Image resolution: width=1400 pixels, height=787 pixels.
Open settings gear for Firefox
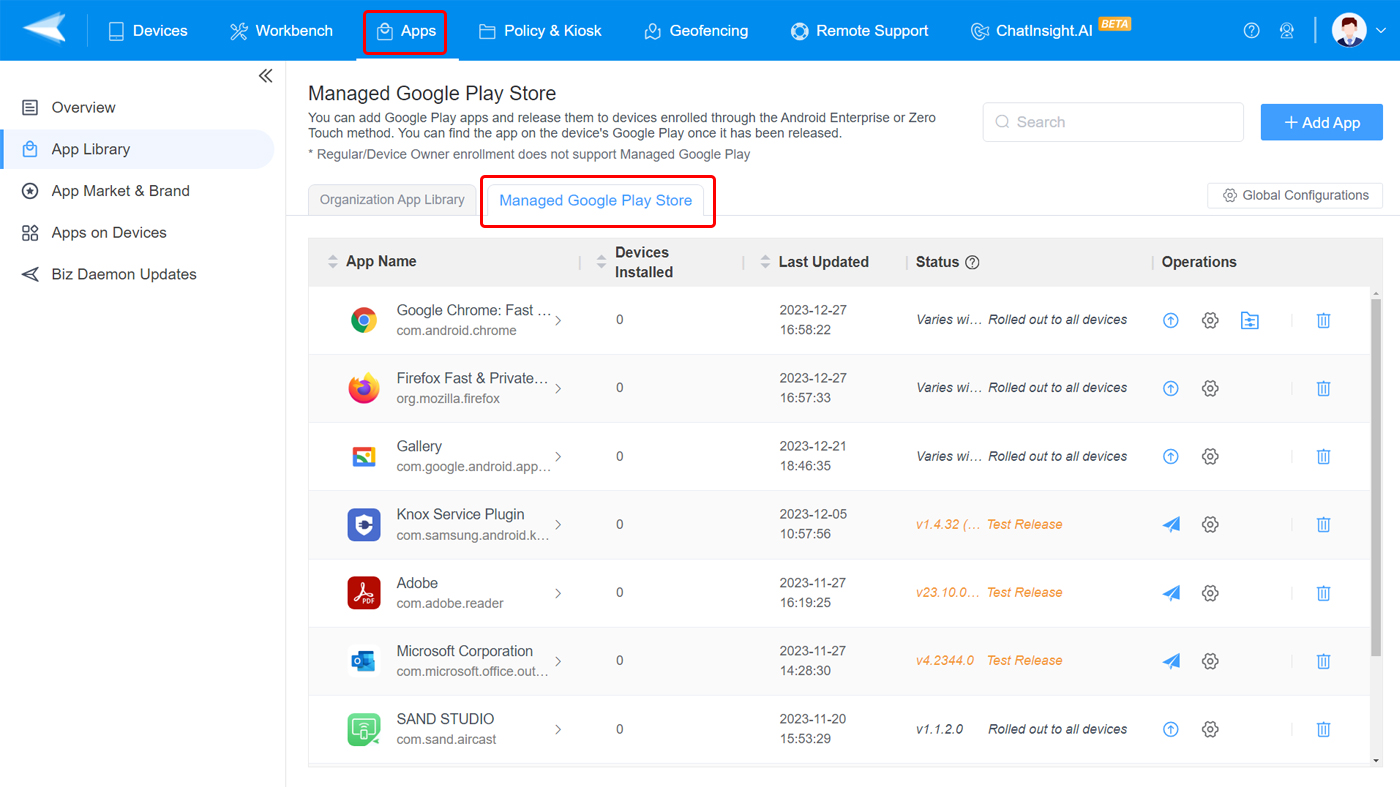click(1210, 388)
